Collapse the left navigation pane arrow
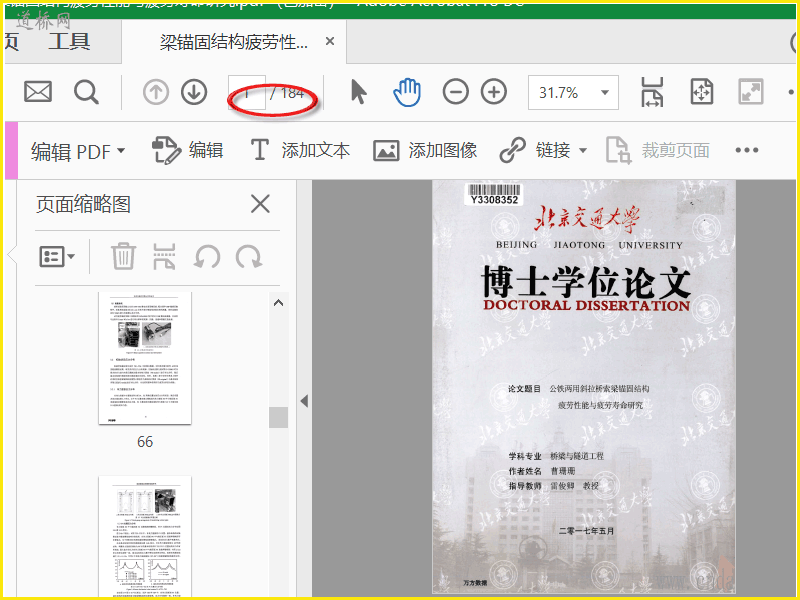 click(x=305, y=401)
